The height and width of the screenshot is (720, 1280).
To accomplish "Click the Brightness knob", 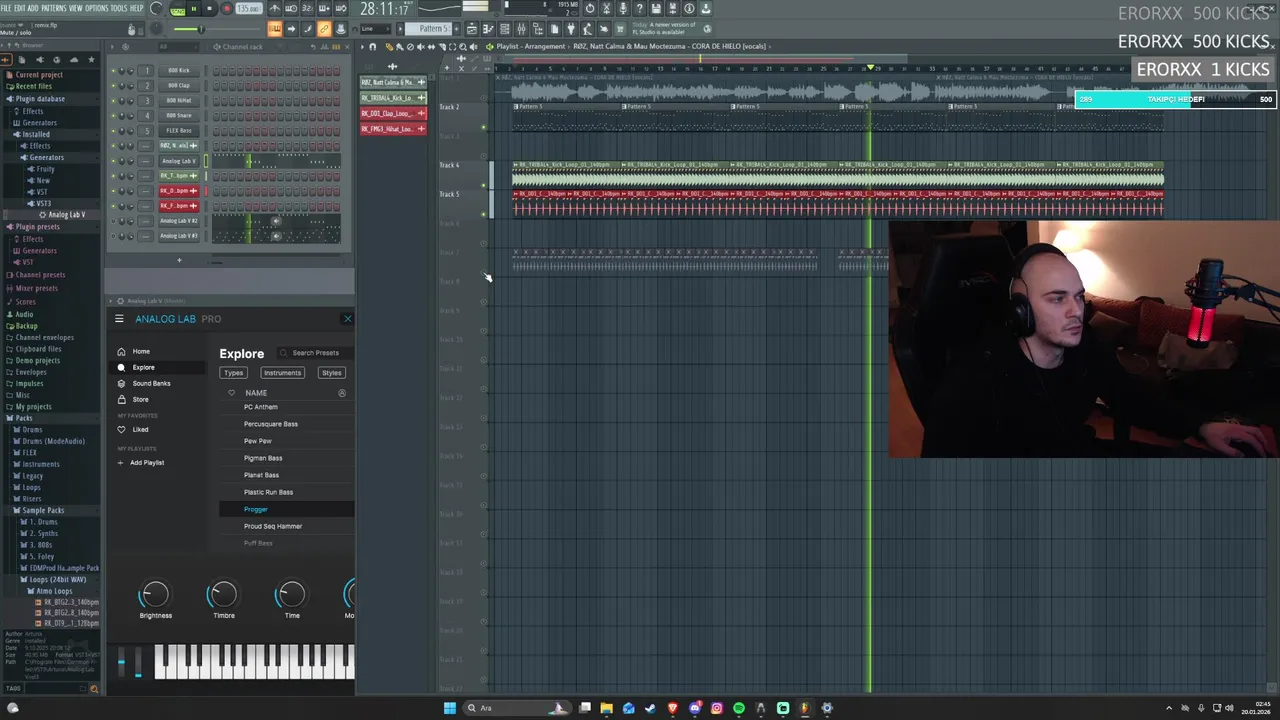I will (155, 595).
